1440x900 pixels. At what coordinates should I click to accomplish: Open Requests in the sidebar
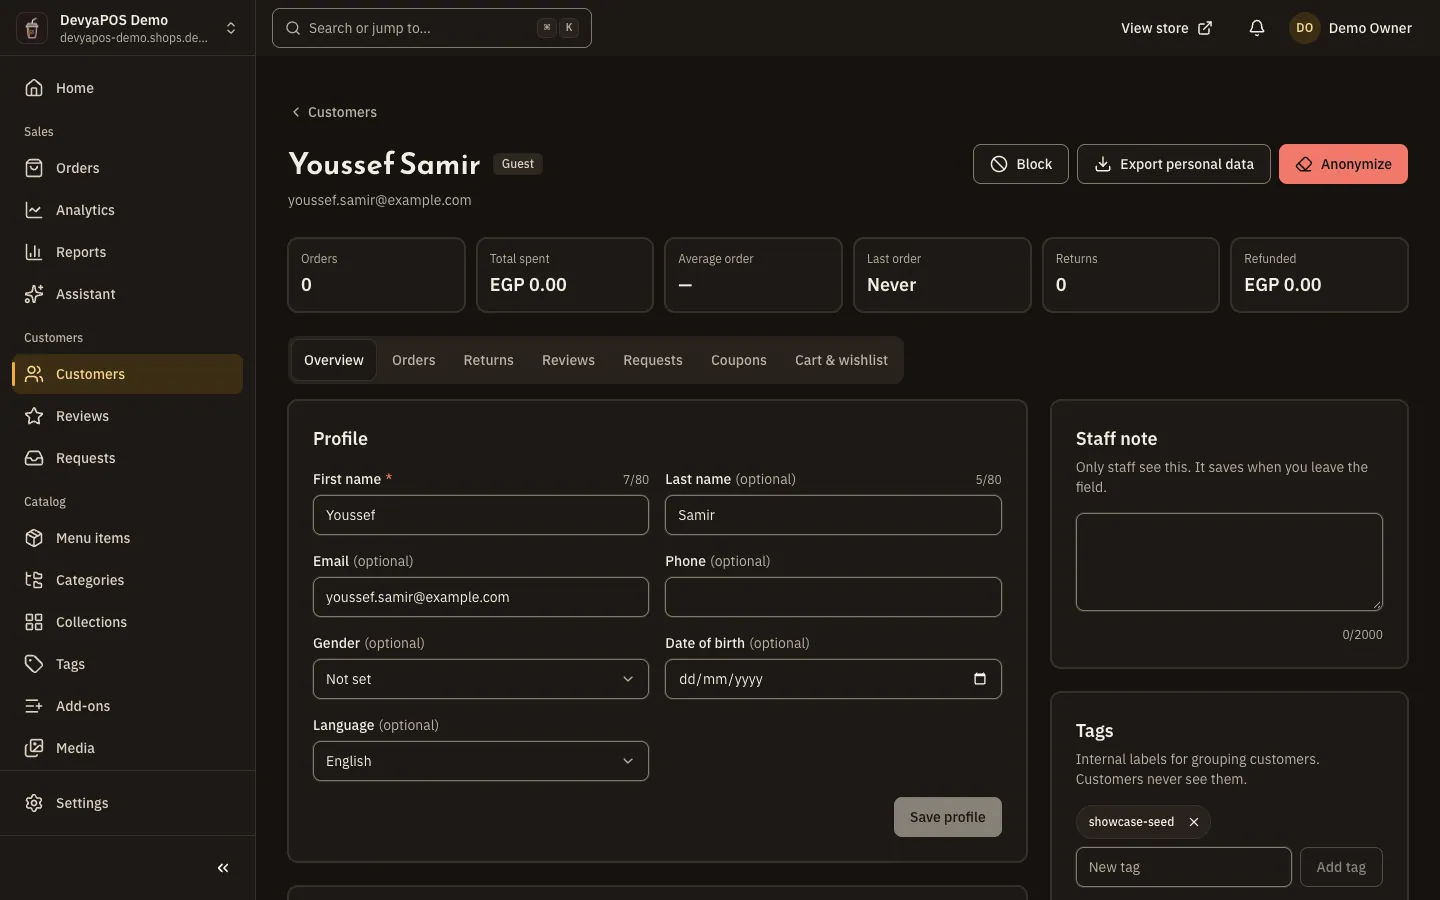pos(128,458)
